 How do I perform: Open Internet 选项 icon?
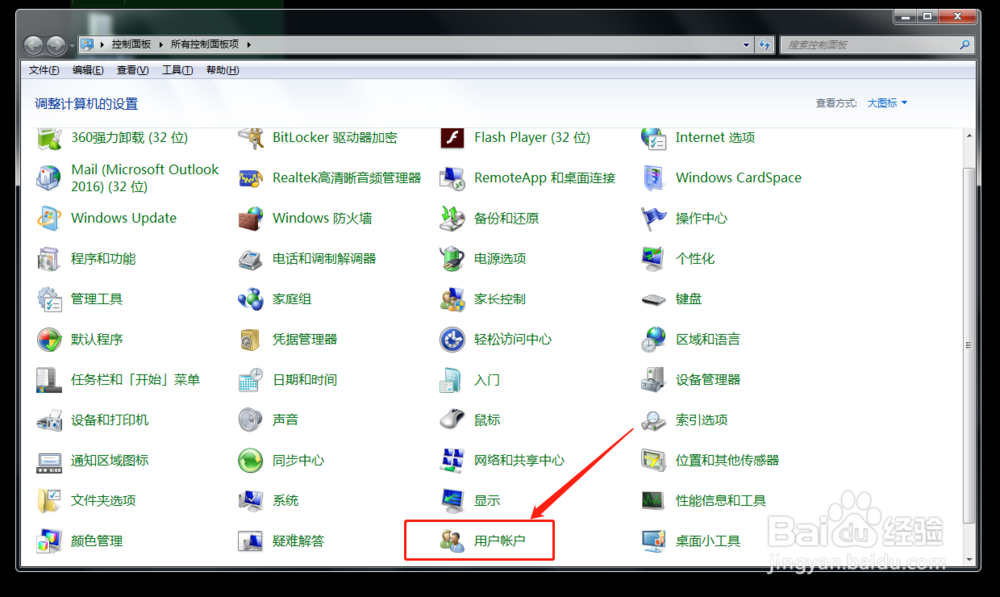[x=654, y=138]
